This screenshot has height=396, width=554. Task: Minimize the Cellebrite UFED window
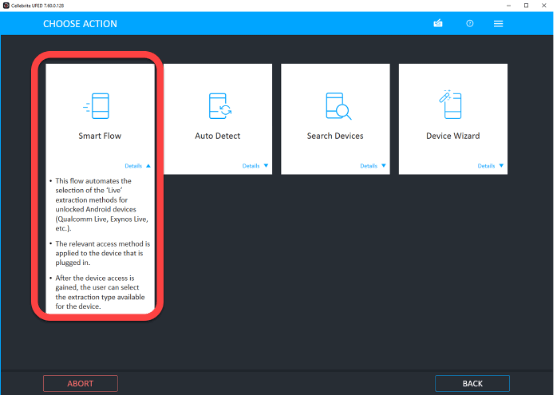509,5
